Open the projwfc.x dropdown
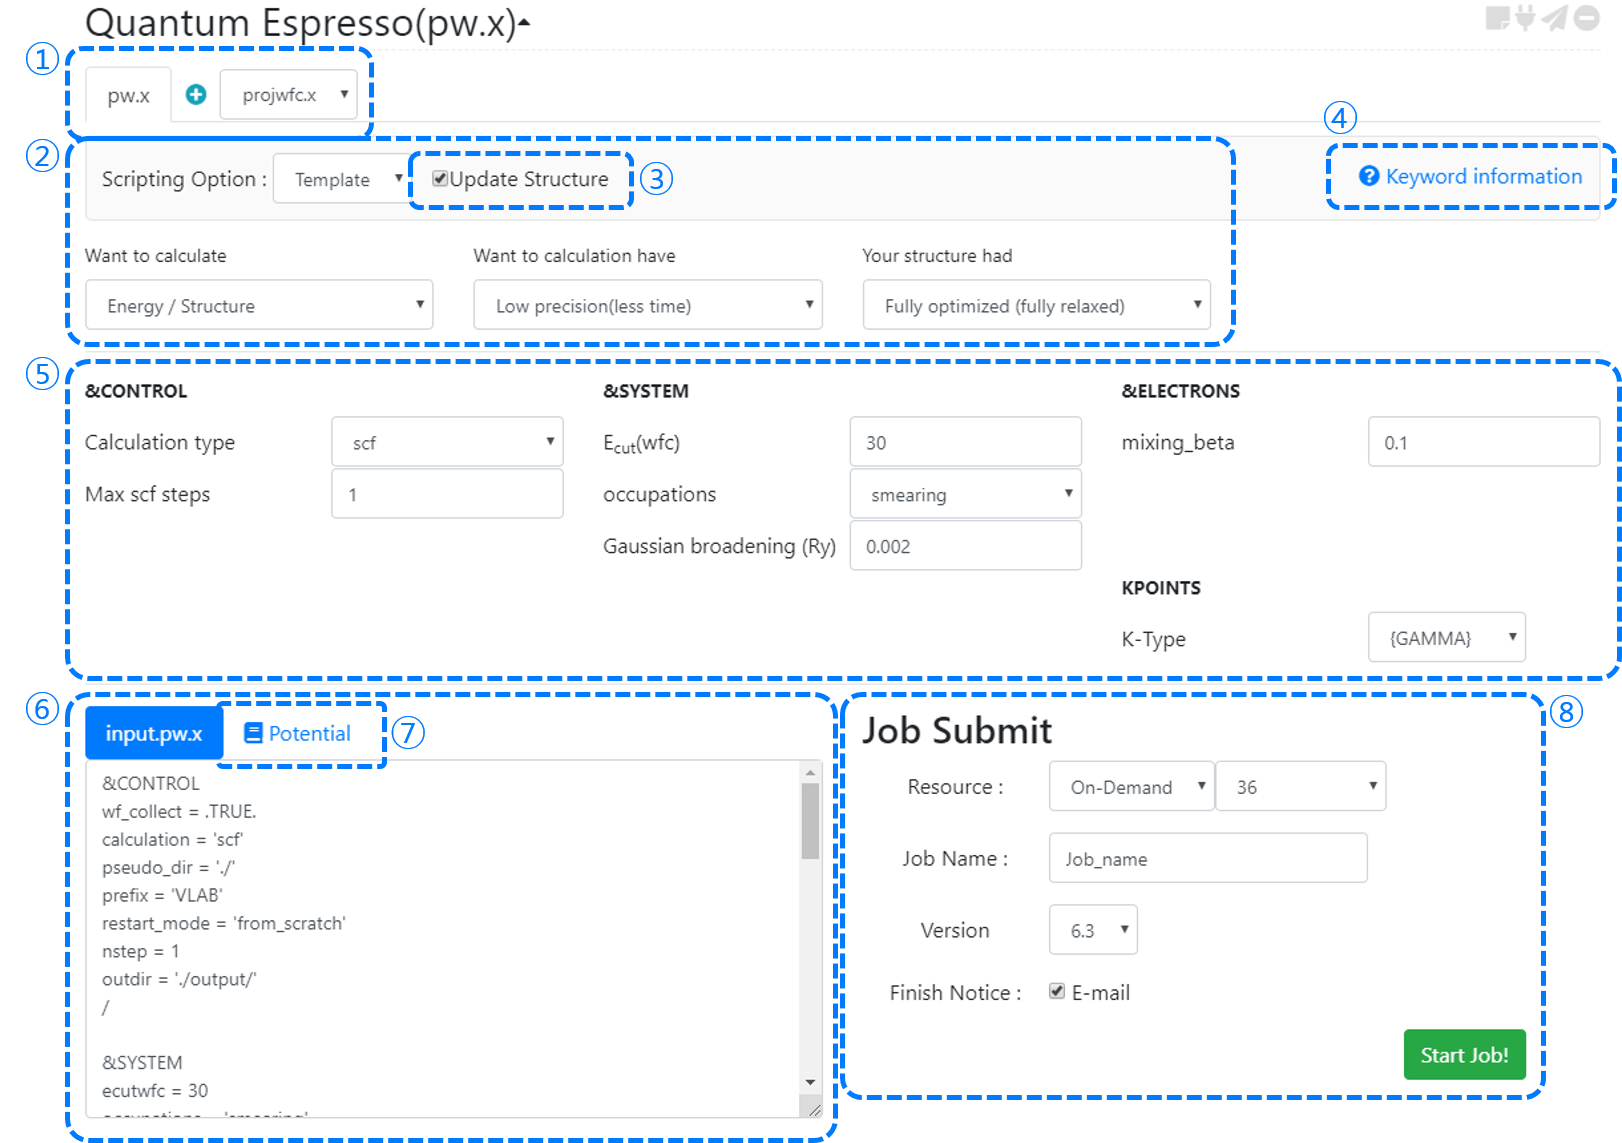 click(289, 94)
